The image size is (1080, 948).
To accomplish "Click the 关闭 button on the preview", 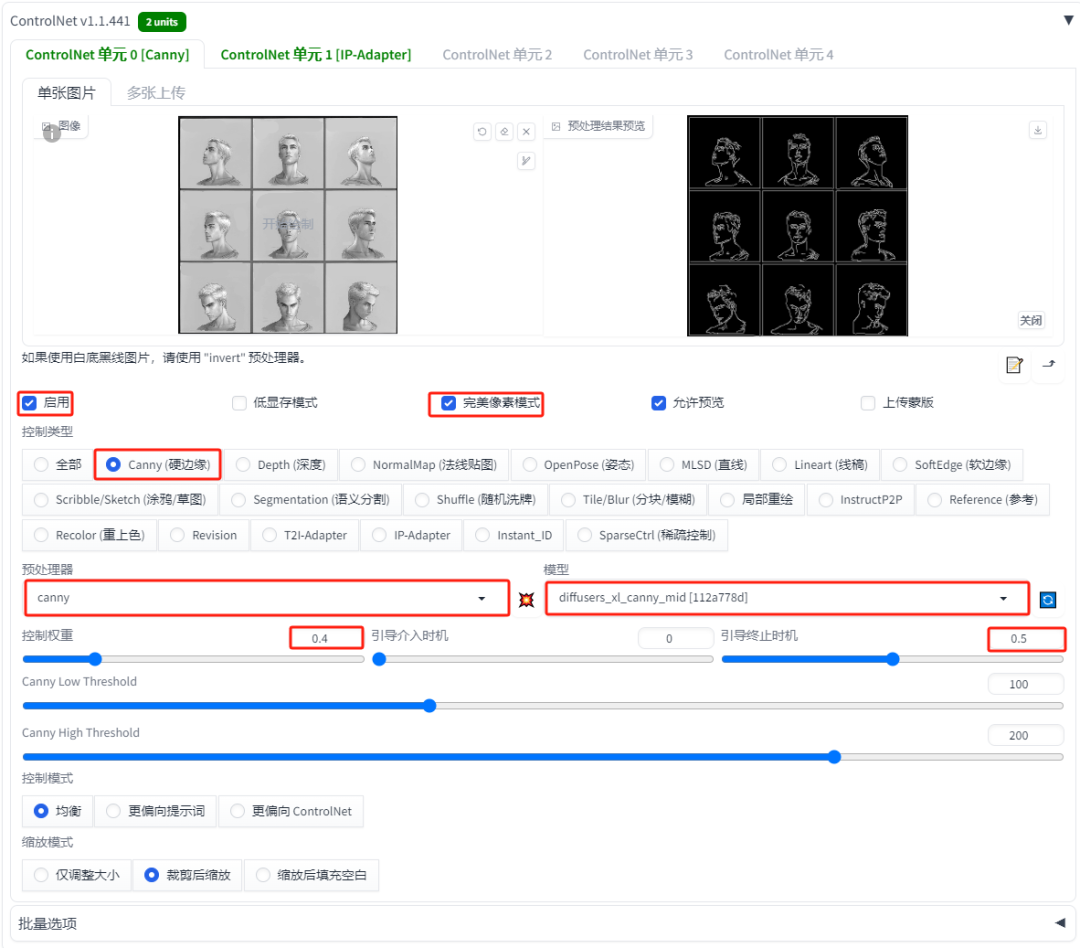I will [1031, 320].
